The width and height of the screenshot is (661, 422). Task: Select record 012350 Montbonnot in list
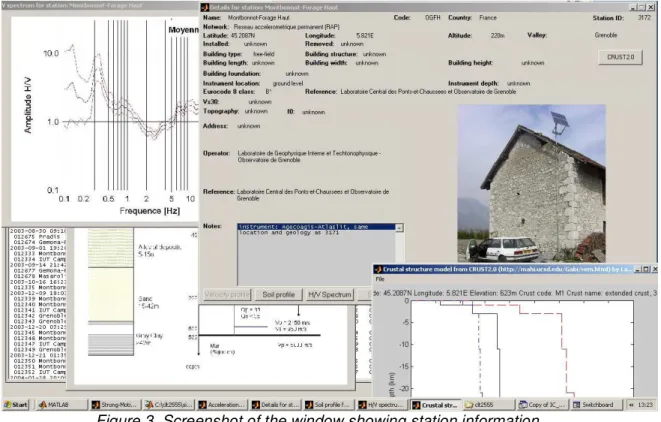point(40,361)
